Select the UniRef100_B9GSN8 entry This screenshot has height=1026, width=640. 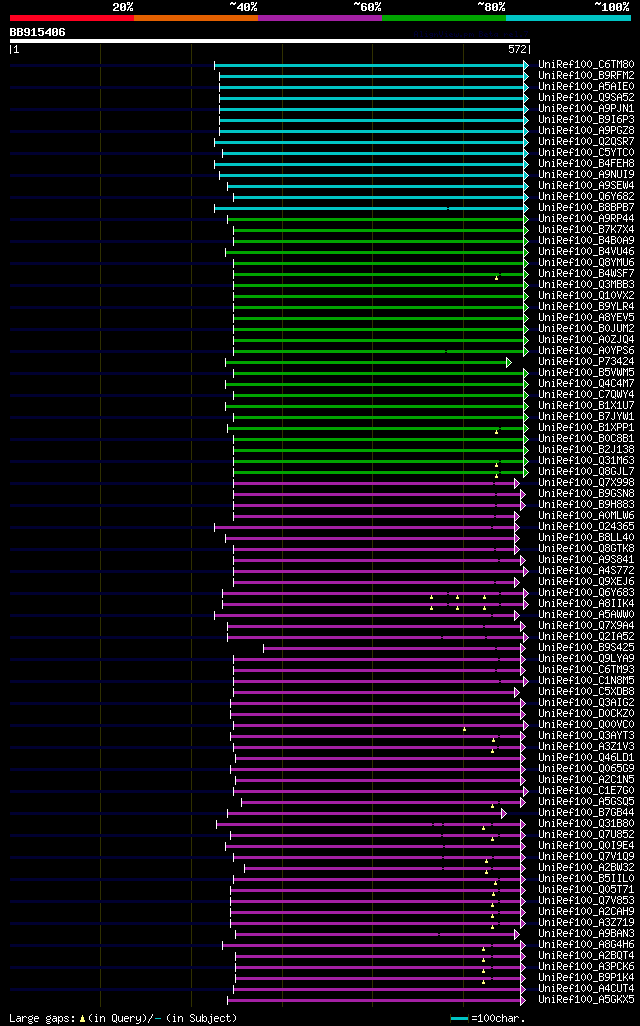tap(586, 494)
